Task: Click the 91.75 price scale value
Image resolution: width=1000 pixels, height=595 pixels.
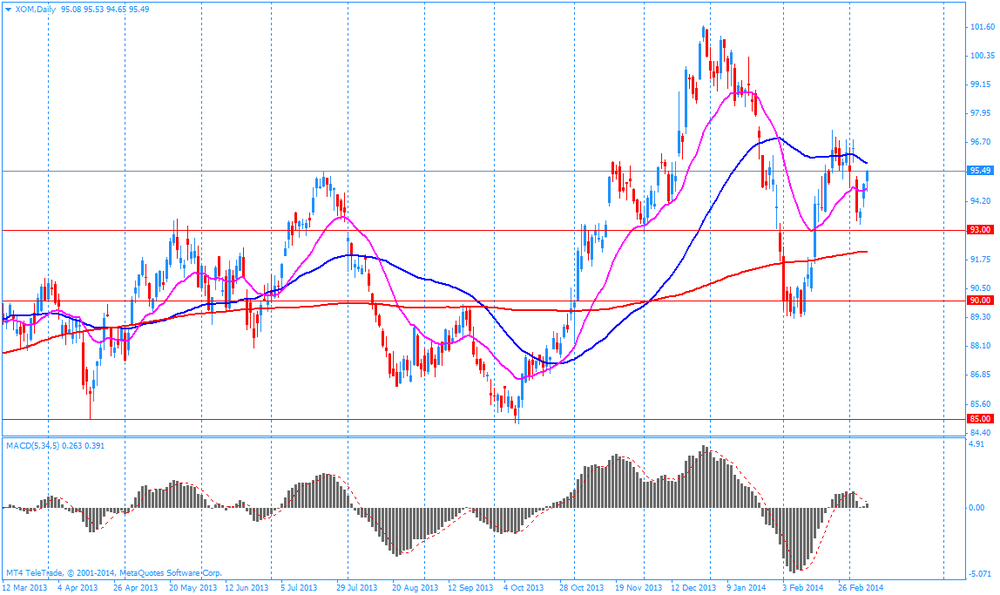Action: pyautogui.click(x=982, y=259)
